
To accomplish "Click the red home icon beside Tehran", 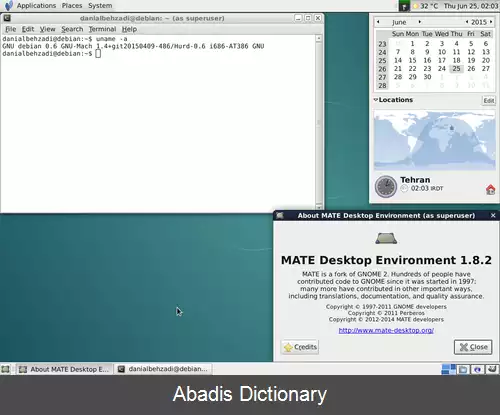I will (490, 189).
